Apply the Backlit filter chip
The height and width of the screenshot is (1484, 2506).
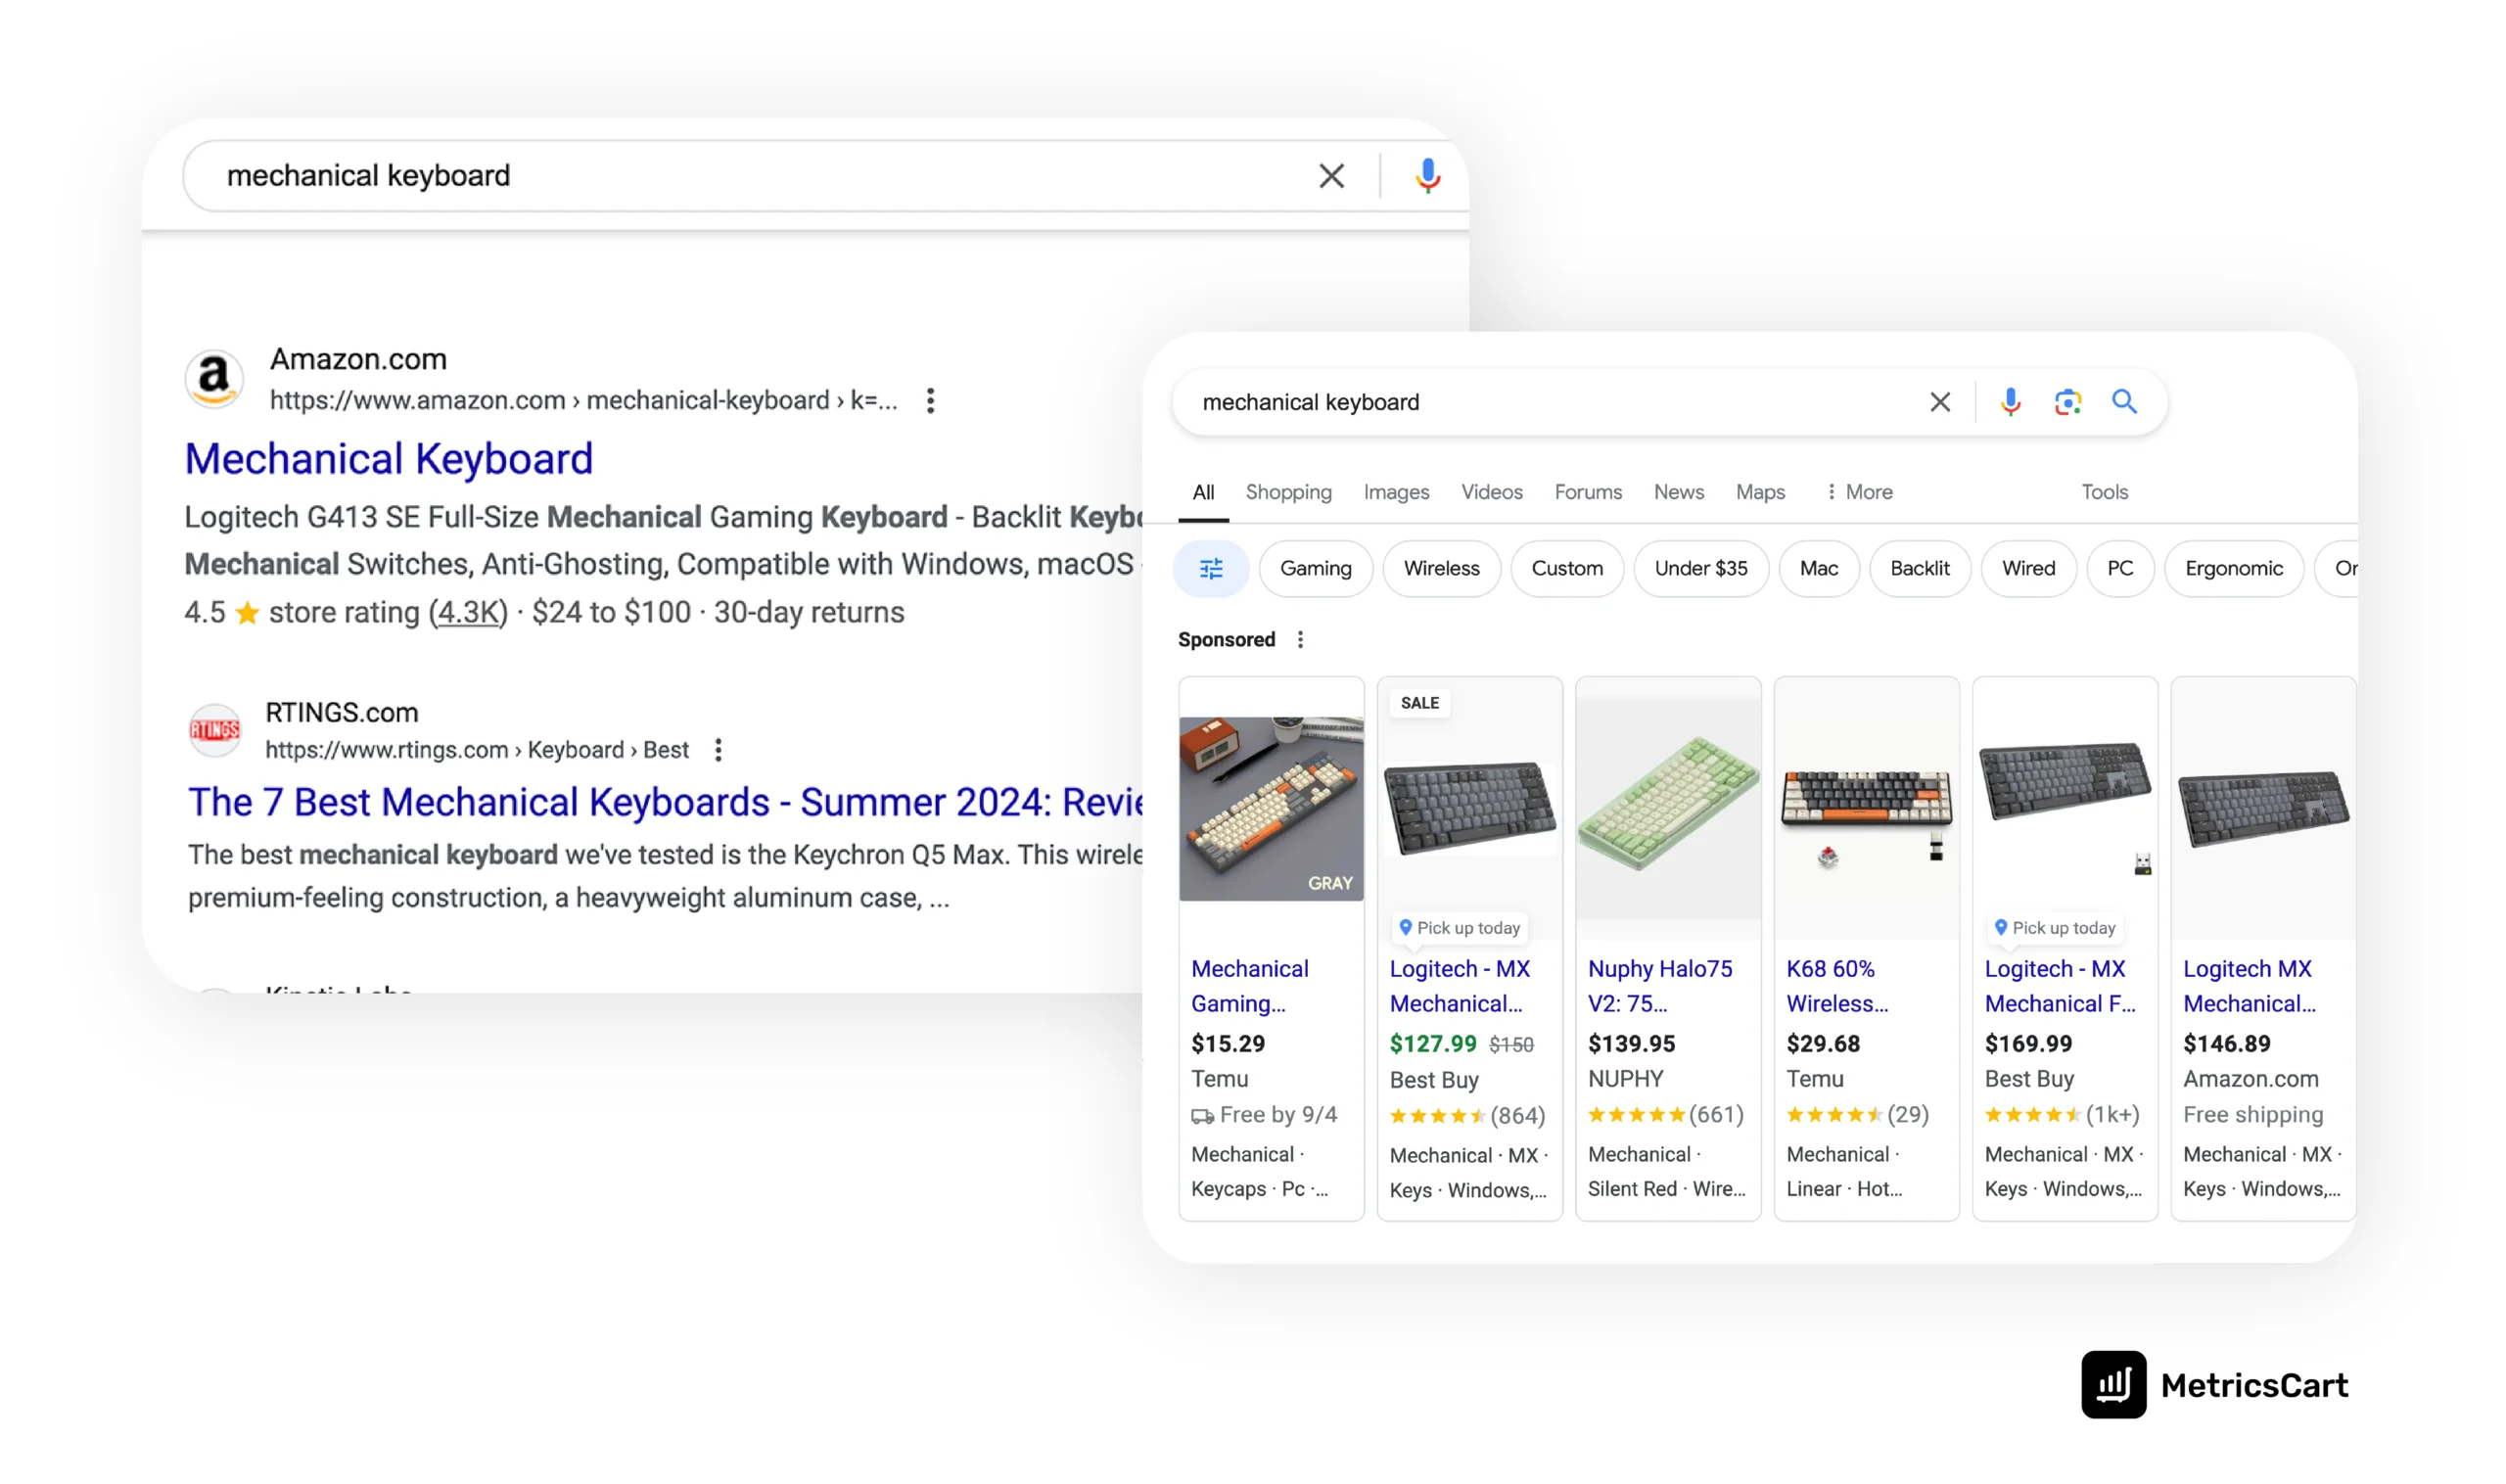pyautogui.click(x=1919, y=568)
